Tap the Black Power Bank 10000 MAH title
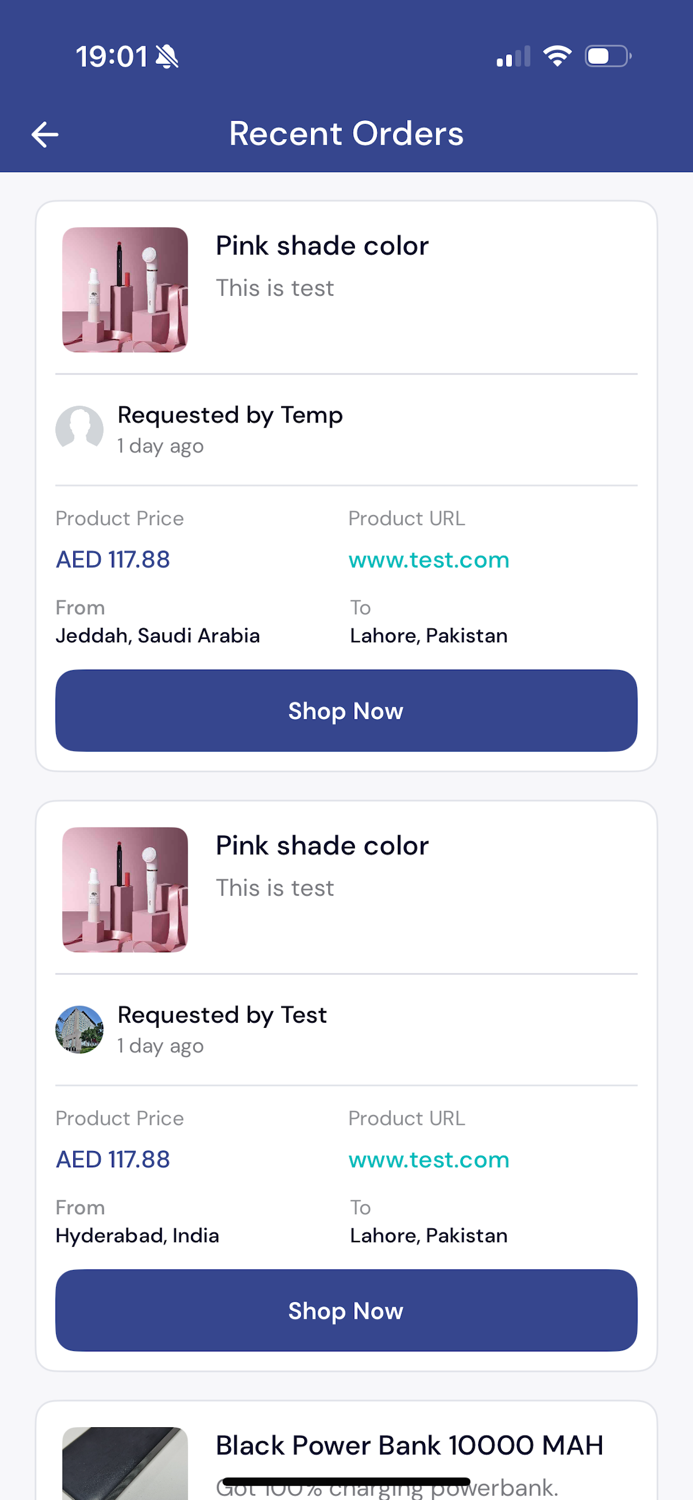This screenshot has width=693, height=1500. pos(410,1445)
